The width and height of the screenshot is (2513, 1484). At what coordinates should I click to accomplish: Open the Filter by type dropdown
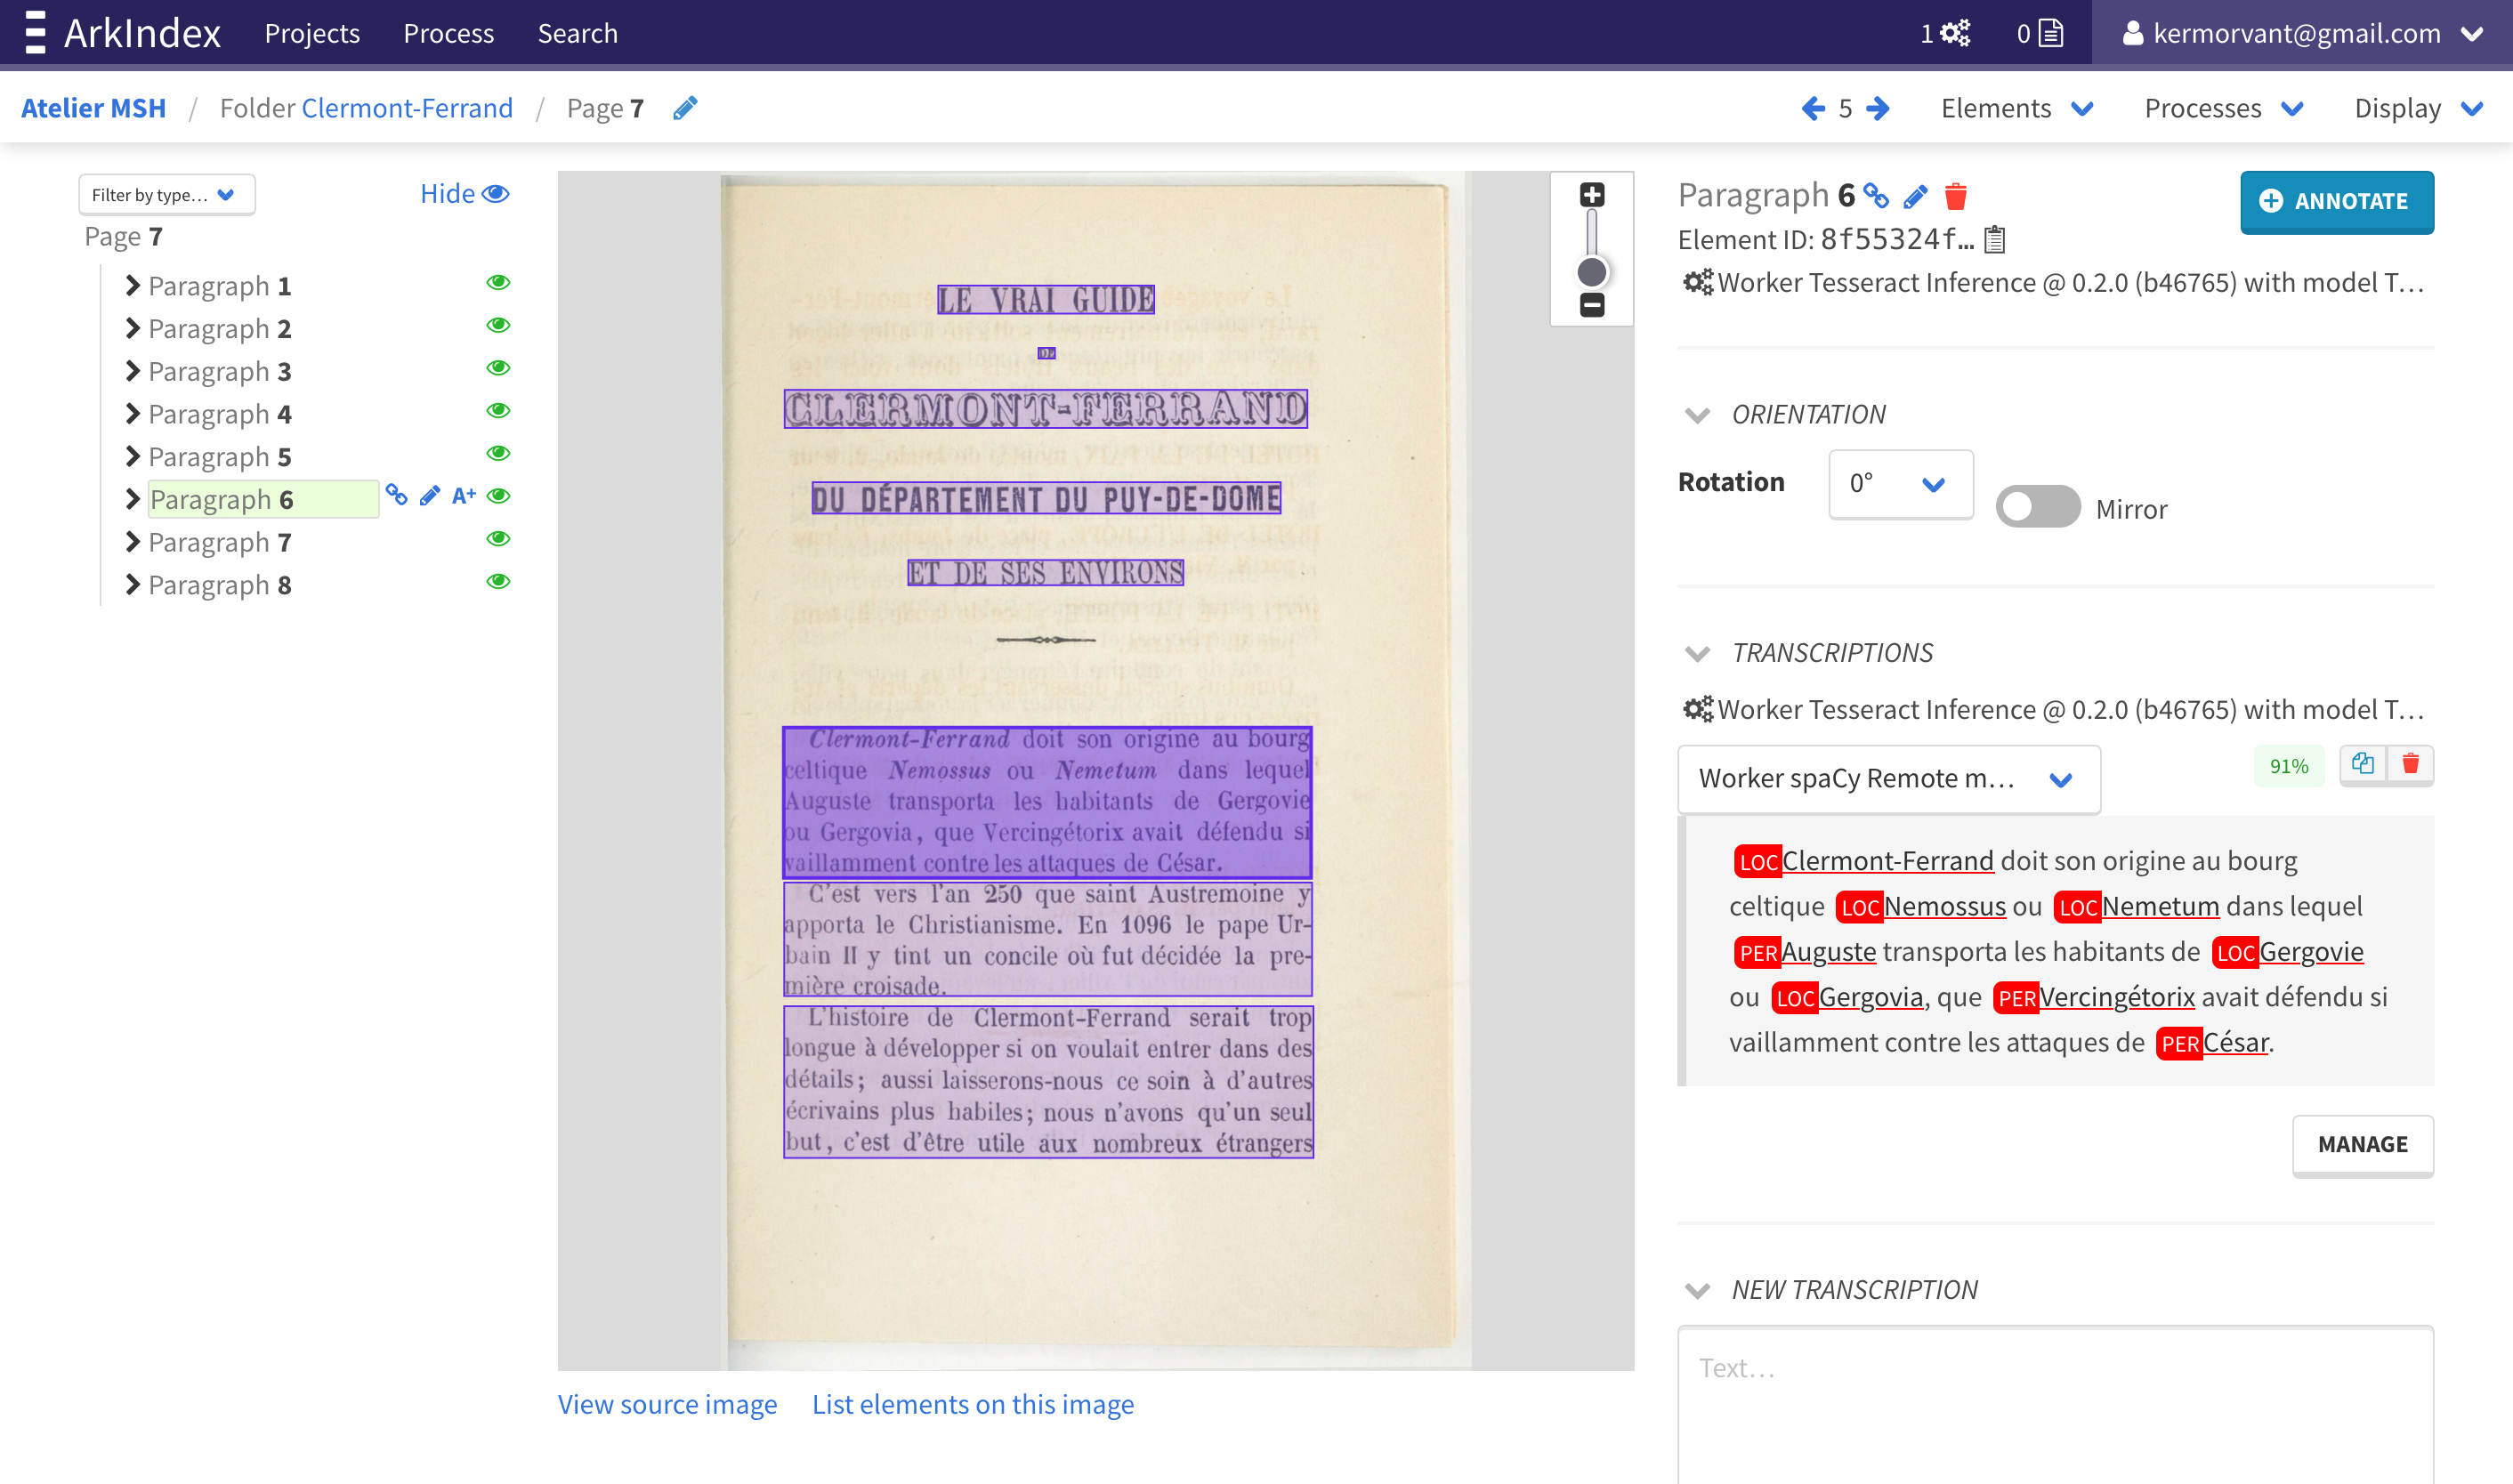click(x=165, y=195)
